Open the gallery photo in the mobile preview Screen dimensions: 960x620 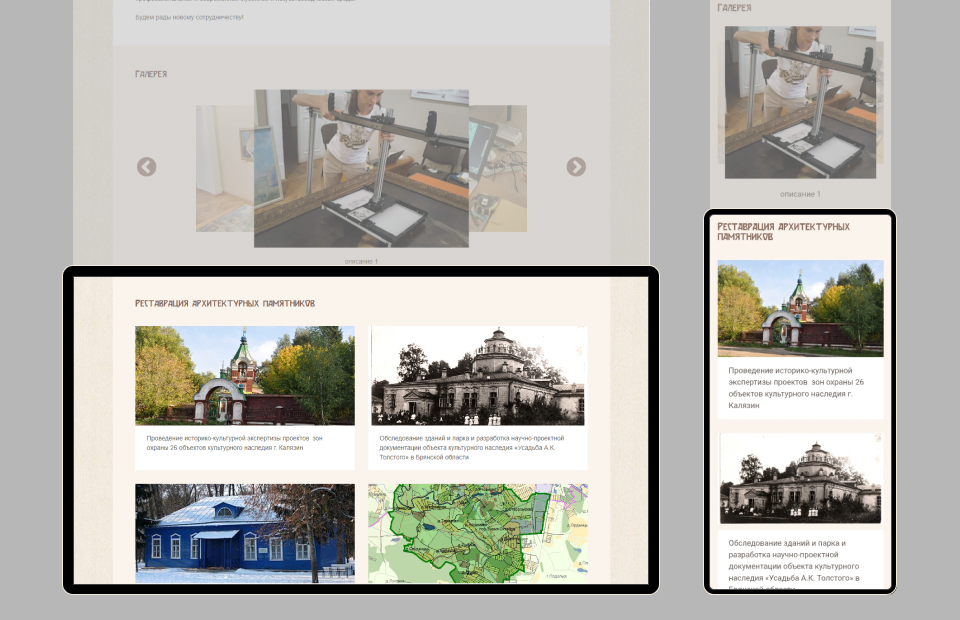[800, 100]
